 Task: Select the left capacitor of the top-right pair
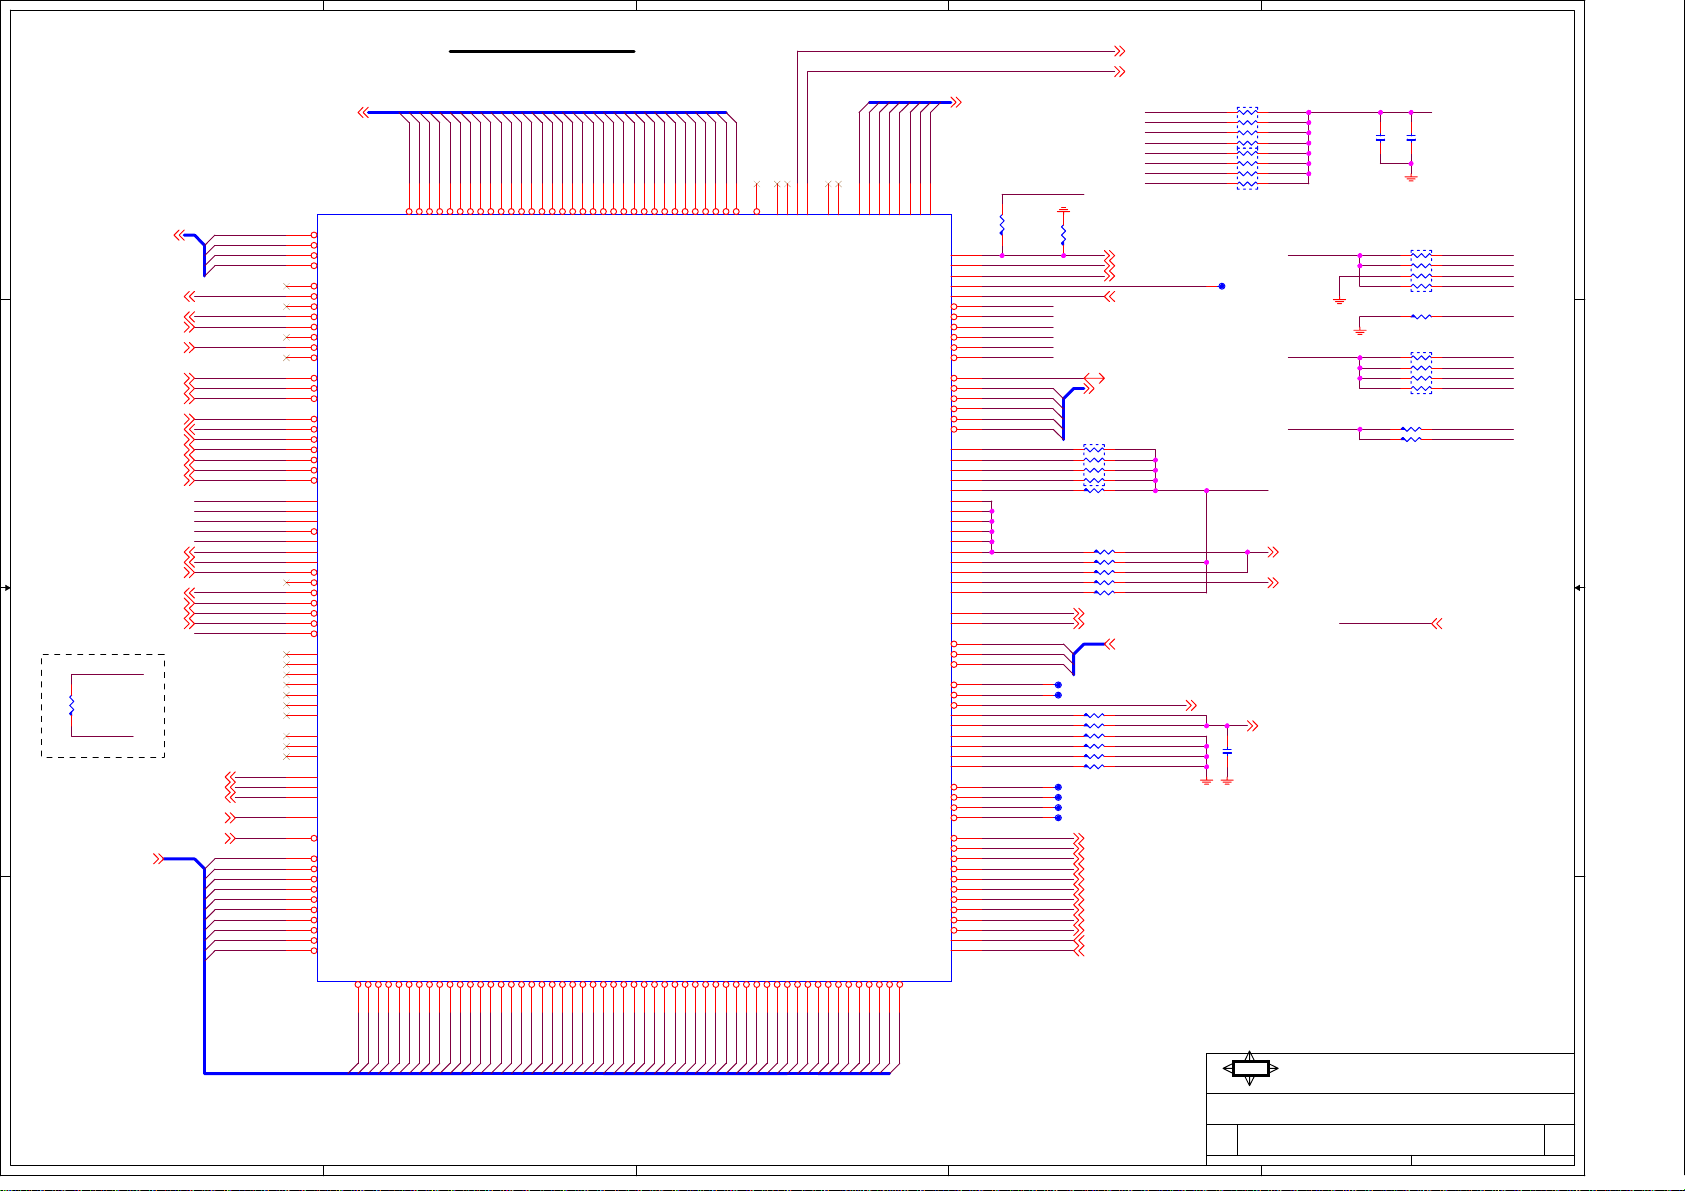coord(1380,138)
